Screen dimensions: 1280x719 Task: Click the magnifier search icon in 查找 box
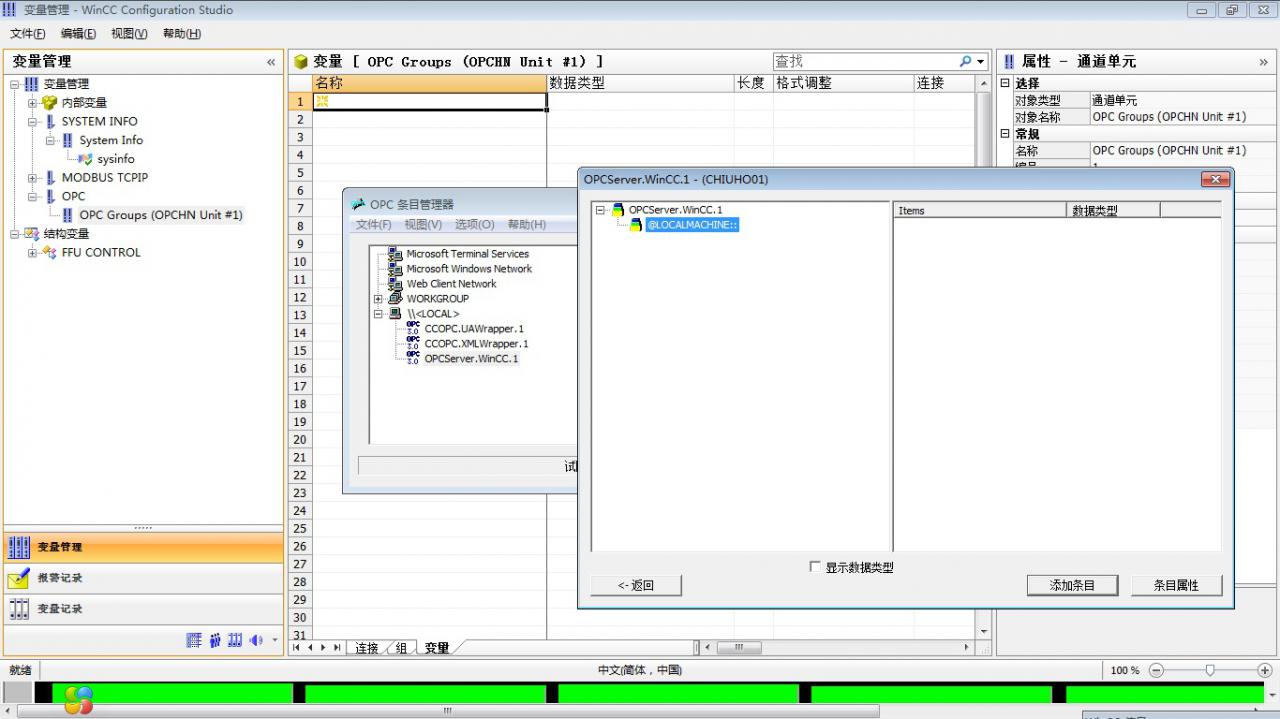[965, 61]
